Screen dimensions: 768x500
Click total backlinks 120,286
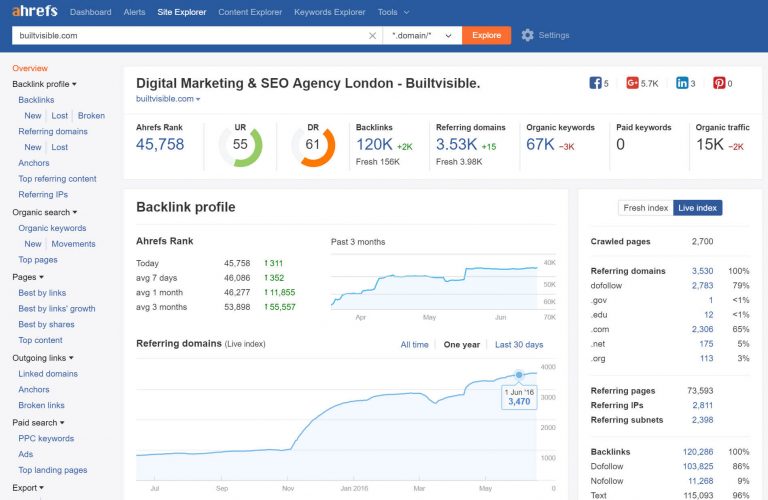(x=698, y=452)
